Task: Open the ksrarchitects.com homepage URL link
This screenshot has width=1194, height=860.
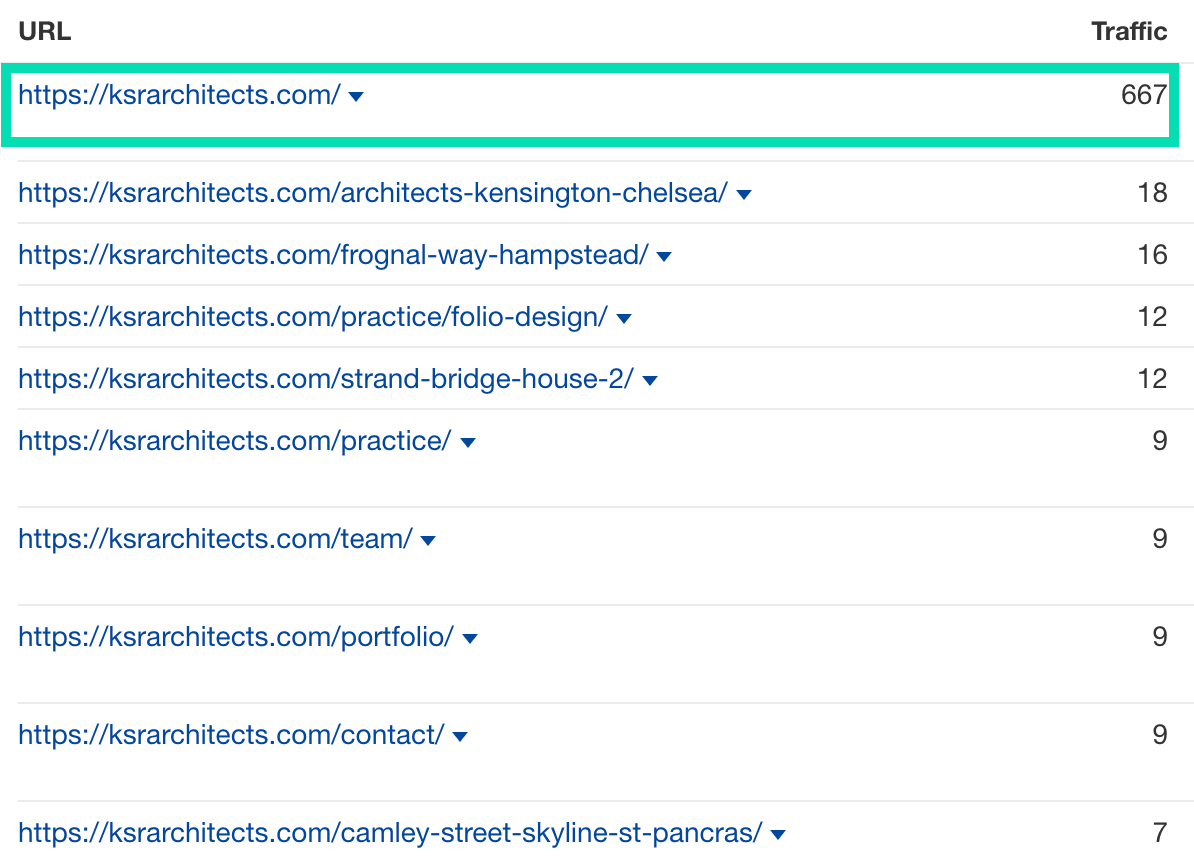Action: point(180,95)
